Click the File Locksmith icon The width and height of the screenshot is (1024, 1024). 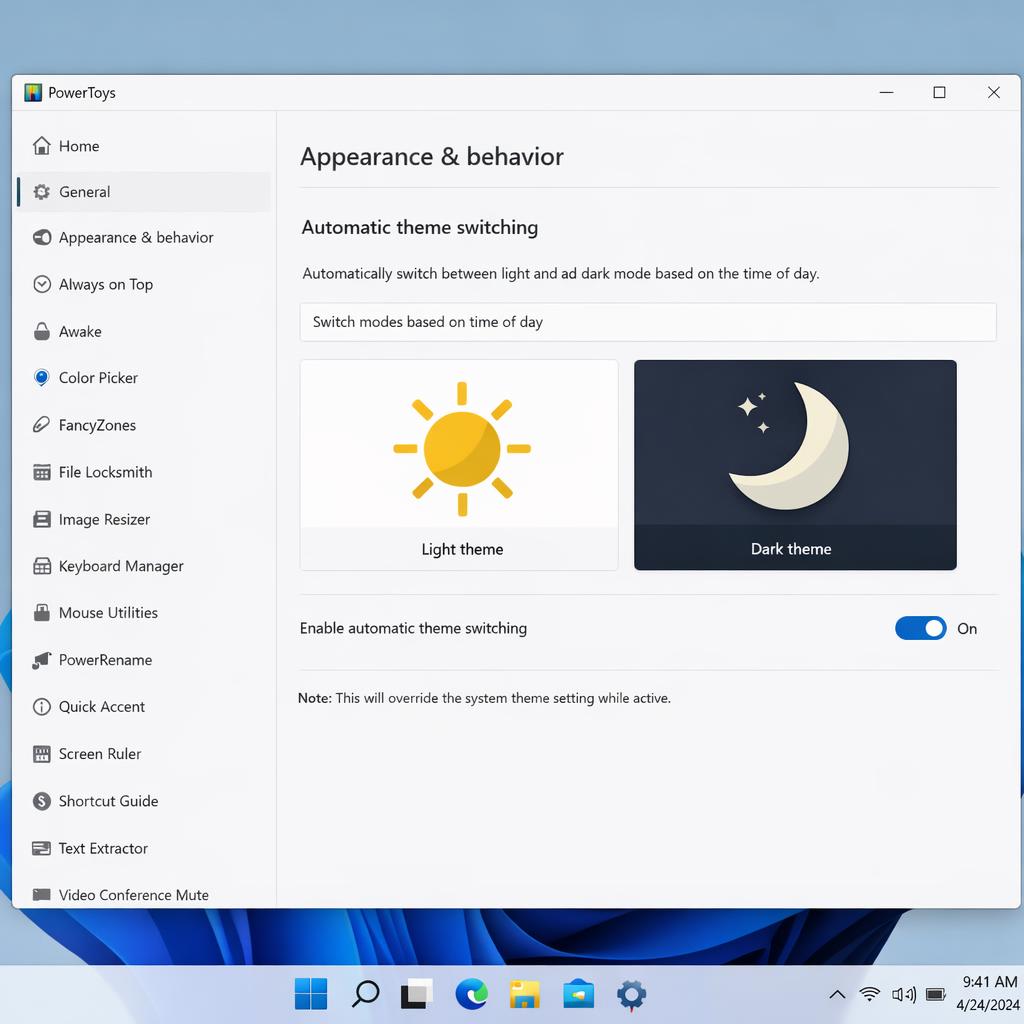point(42,472)
